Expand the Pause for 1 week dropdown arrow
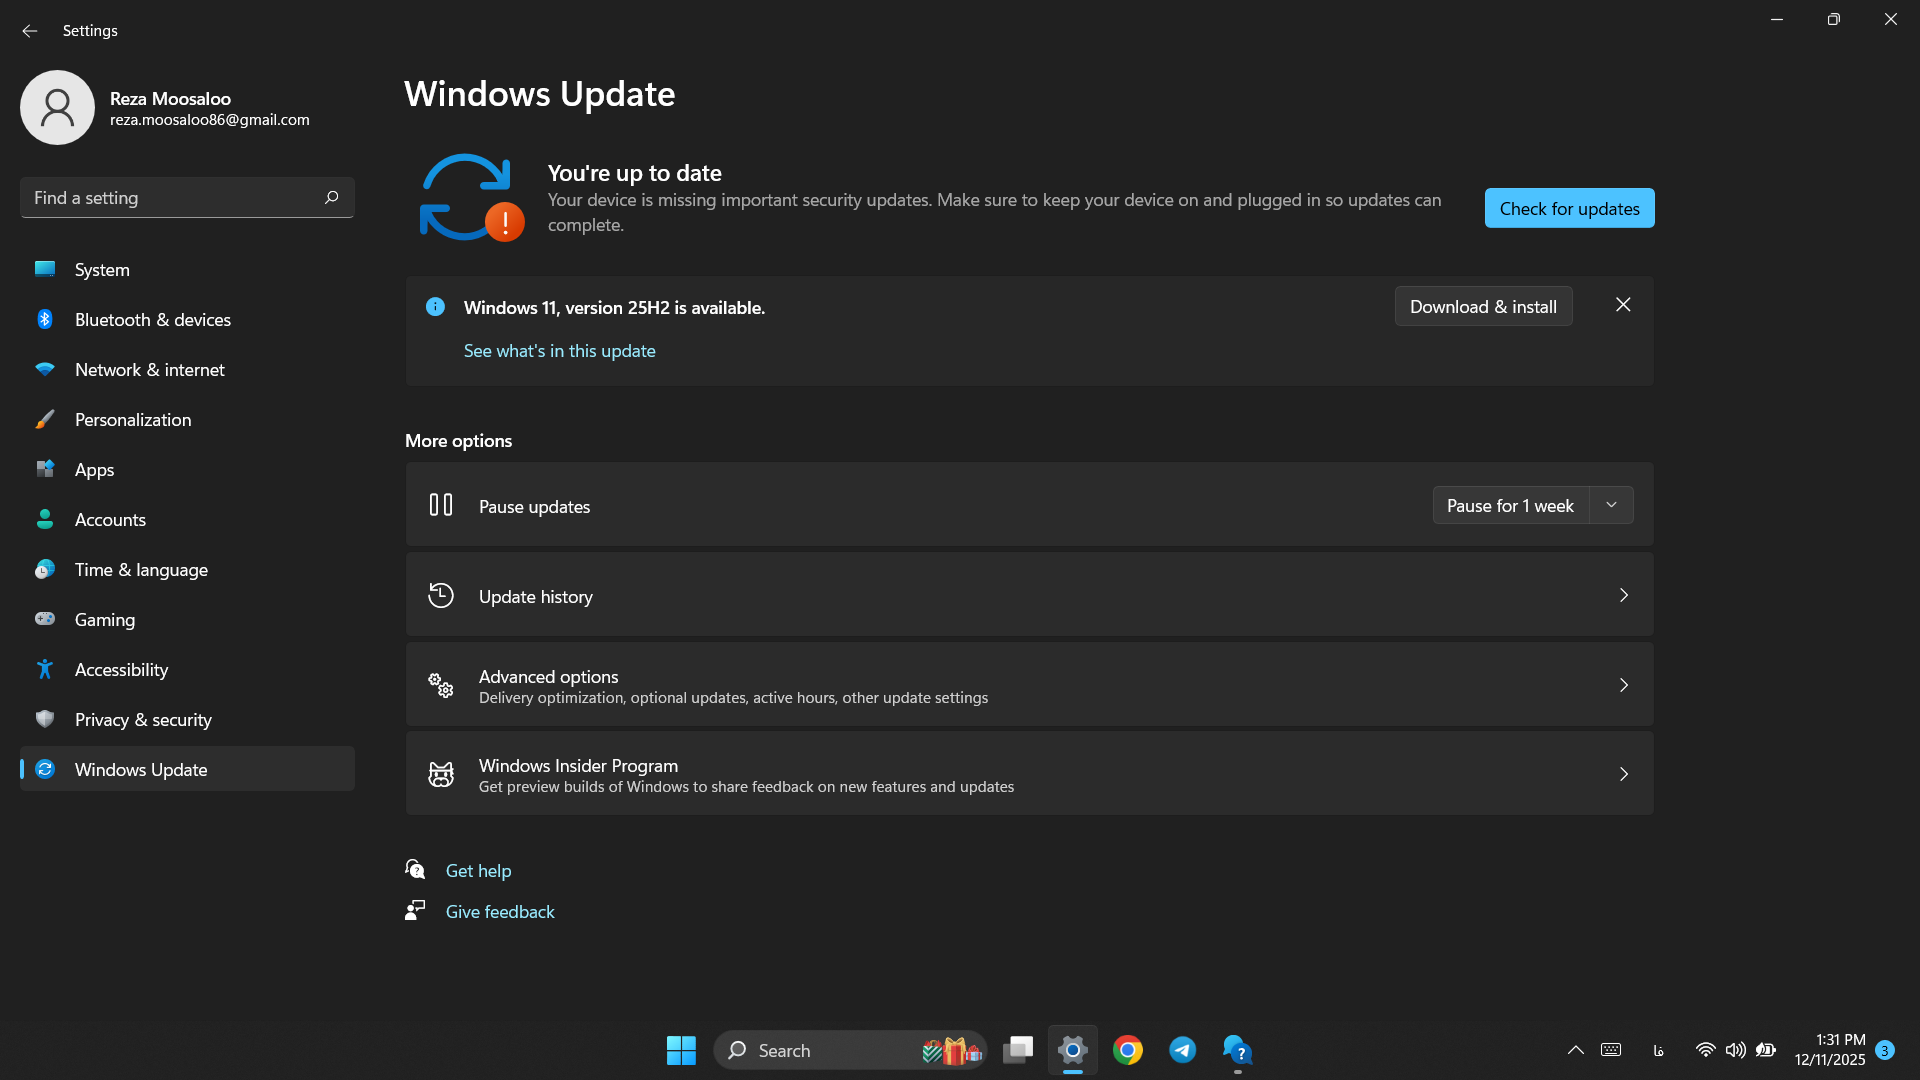The height and width of the screenshot is (1080, 1920). 1611,505
